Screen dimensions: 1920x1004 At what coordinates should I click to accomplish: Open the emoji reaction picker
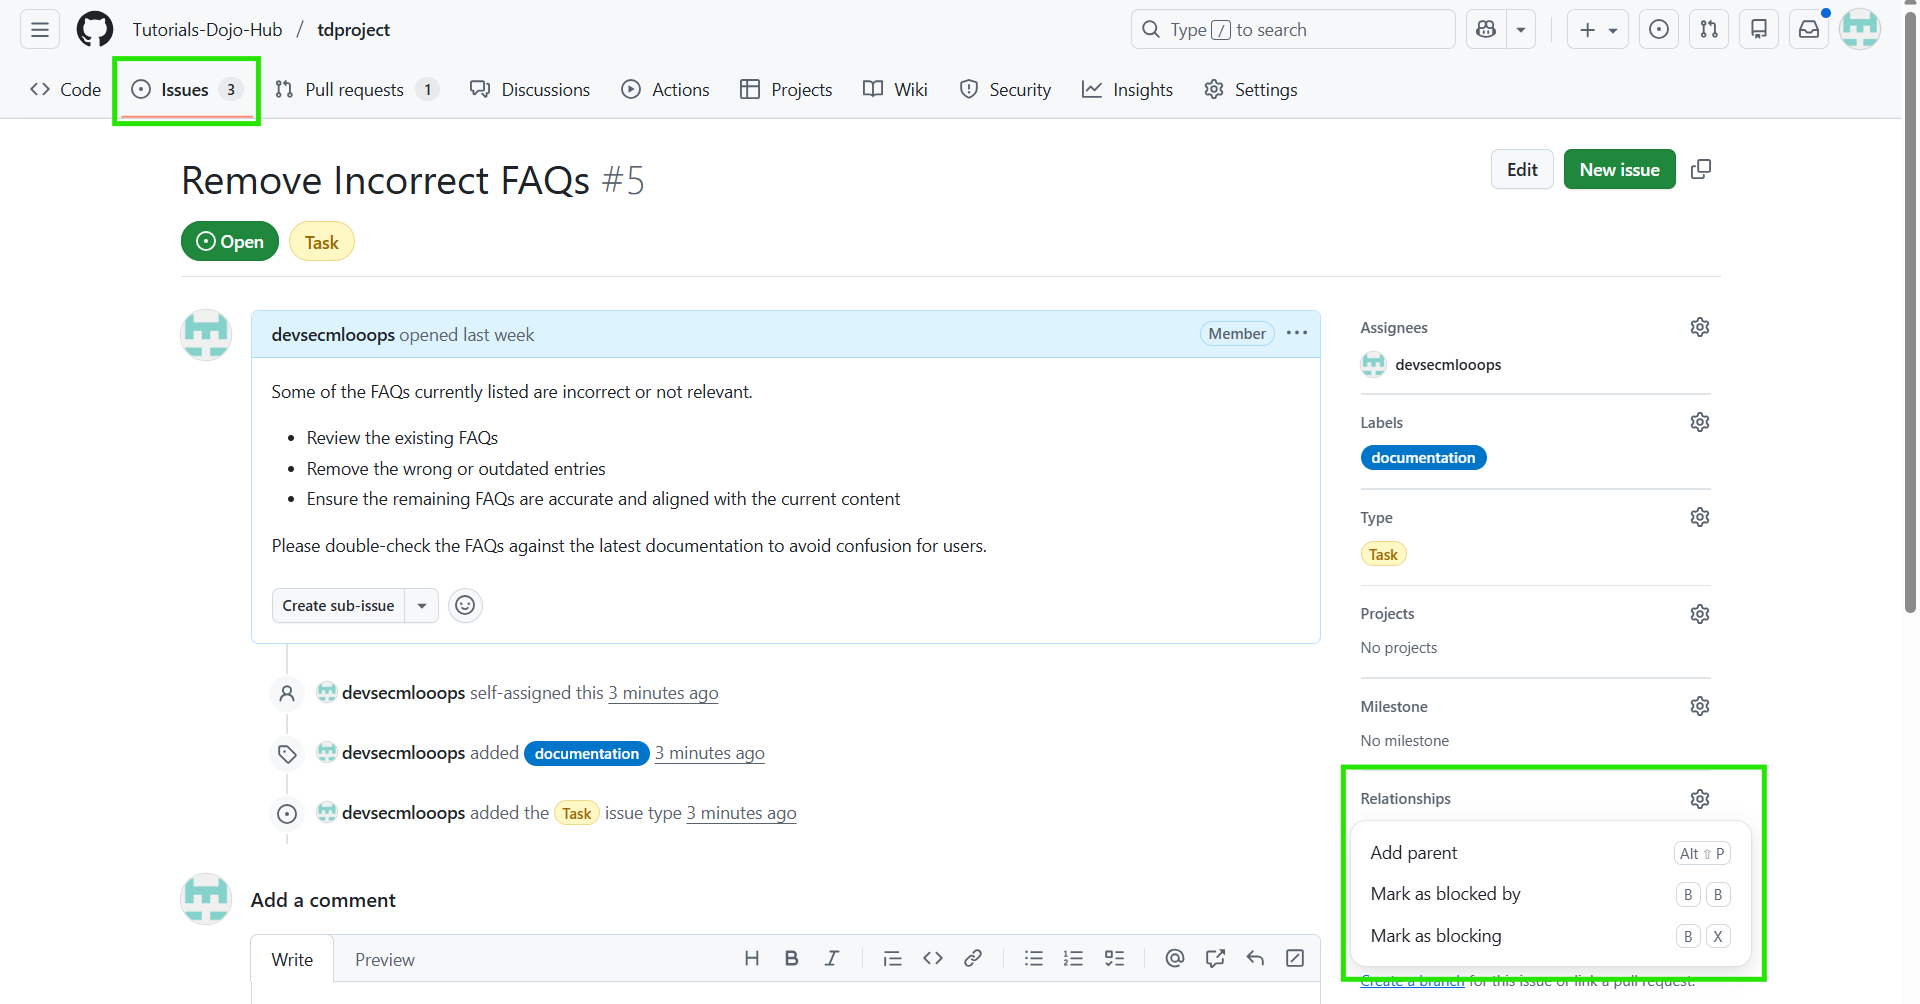point(465,605)
